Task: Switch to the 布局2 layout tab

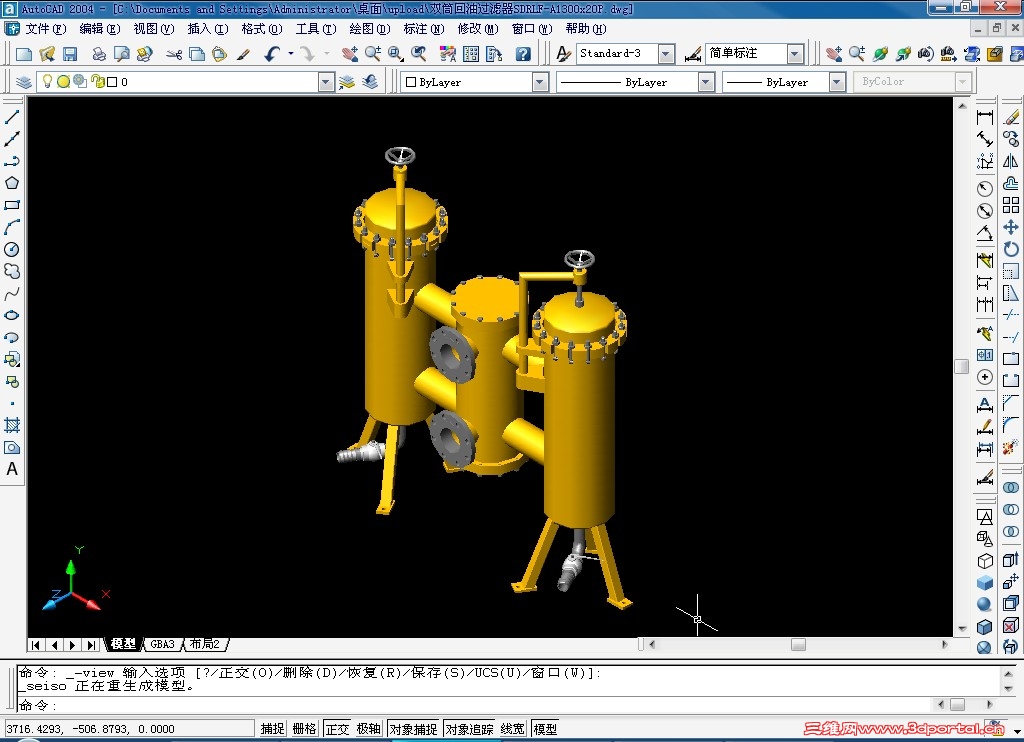Action: point(204,644)
